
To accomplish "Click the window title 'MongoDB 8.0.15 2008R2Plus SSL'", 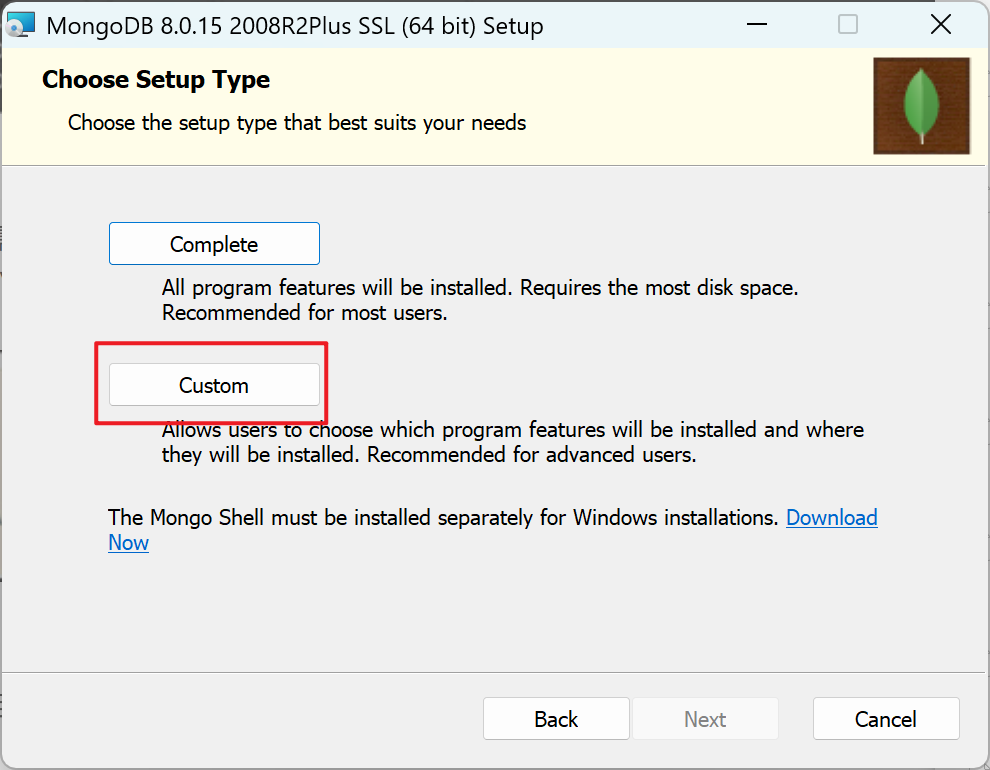I will point(295,26).
